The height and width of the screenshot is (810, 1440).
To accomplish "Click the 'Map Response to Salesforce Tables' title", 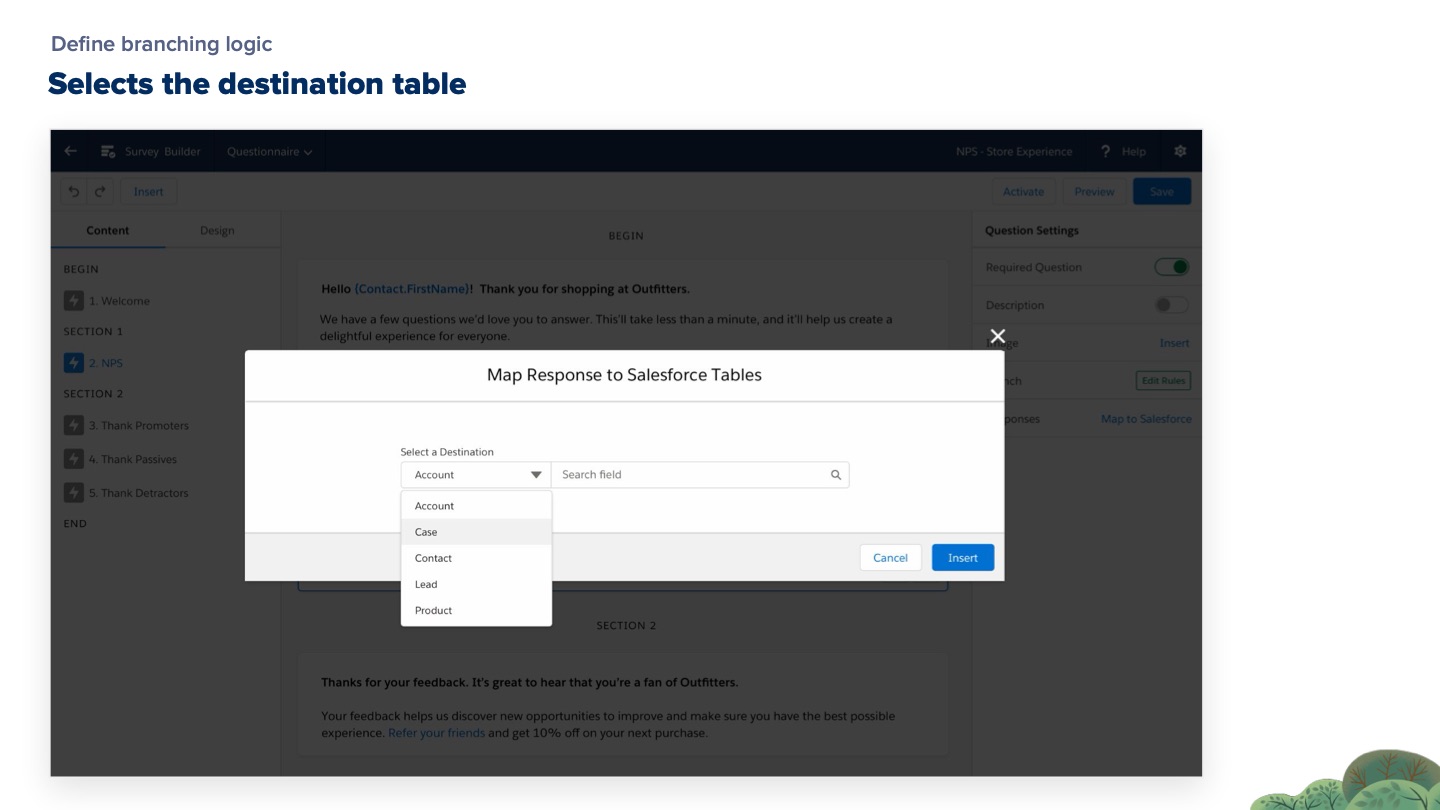I will point(624,375).
